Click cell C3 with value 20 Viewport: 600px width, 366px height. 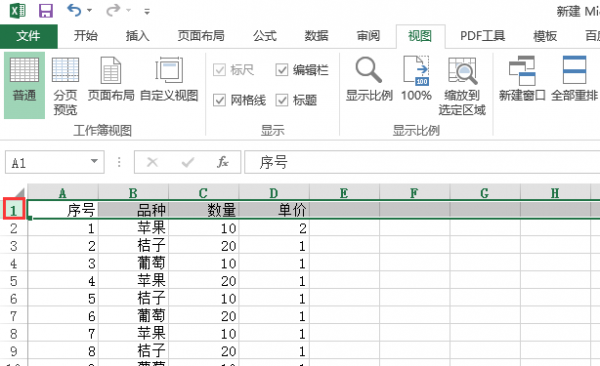204,246
